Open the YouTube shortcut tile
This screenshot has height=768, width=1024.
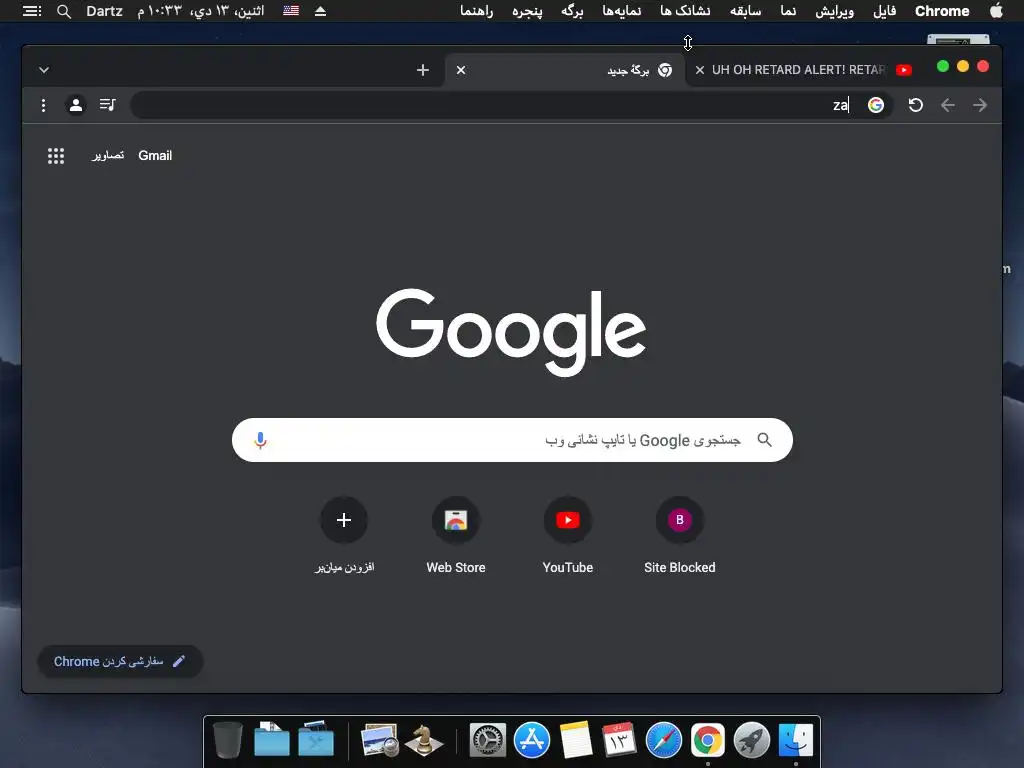tap(568, 536)
